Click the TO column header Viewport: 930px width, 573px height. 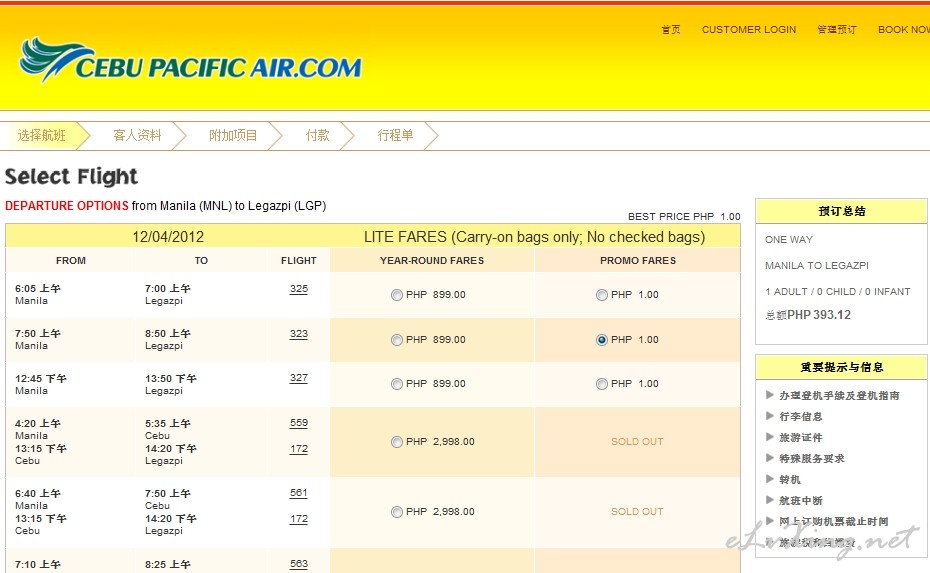point(201,260)
